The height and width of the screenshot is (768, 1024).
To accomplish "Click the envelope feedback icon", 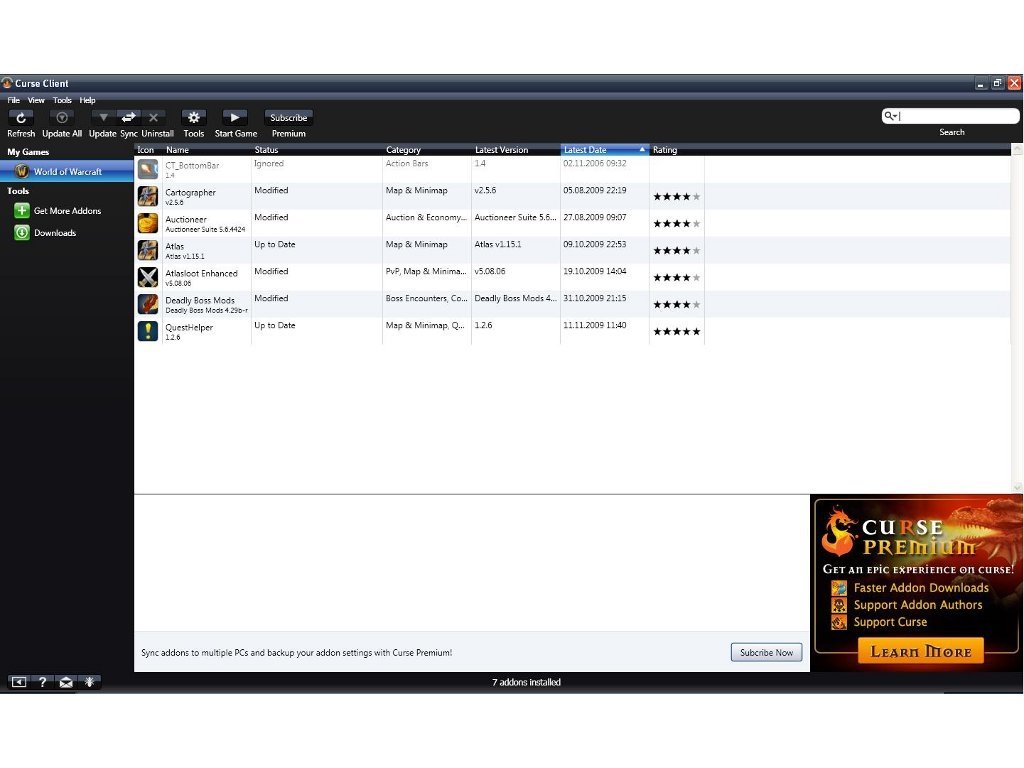I will click(x=66, y=682).
